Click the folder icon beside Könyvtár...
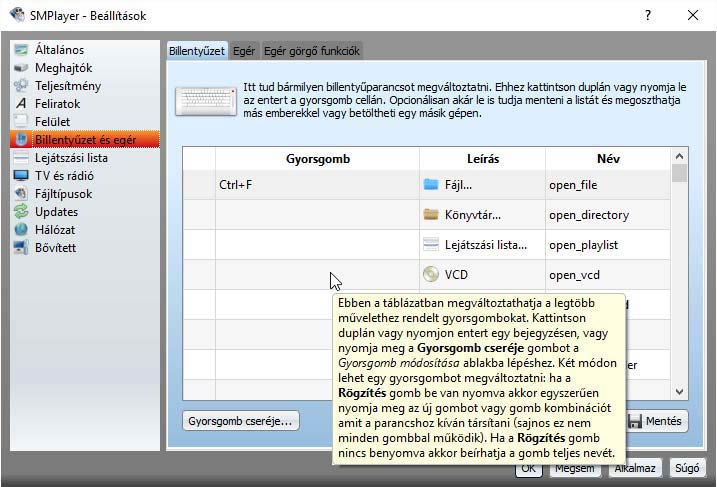 click(431, 214)
